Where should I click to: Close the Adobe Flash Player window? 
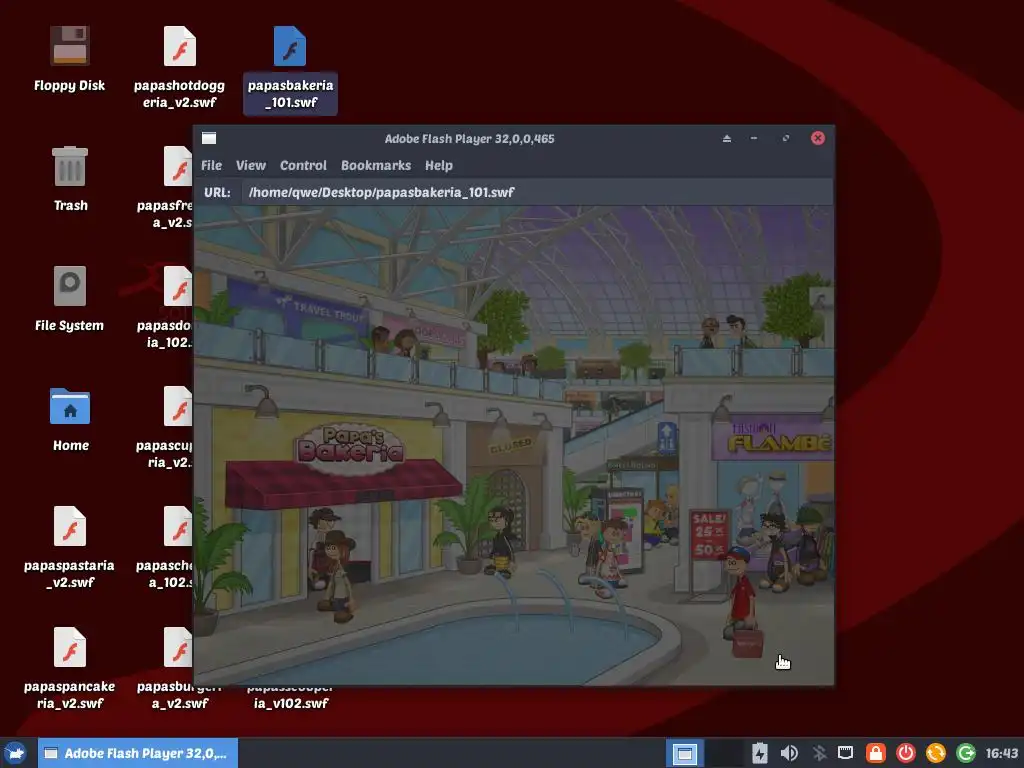tap(818, 138)
